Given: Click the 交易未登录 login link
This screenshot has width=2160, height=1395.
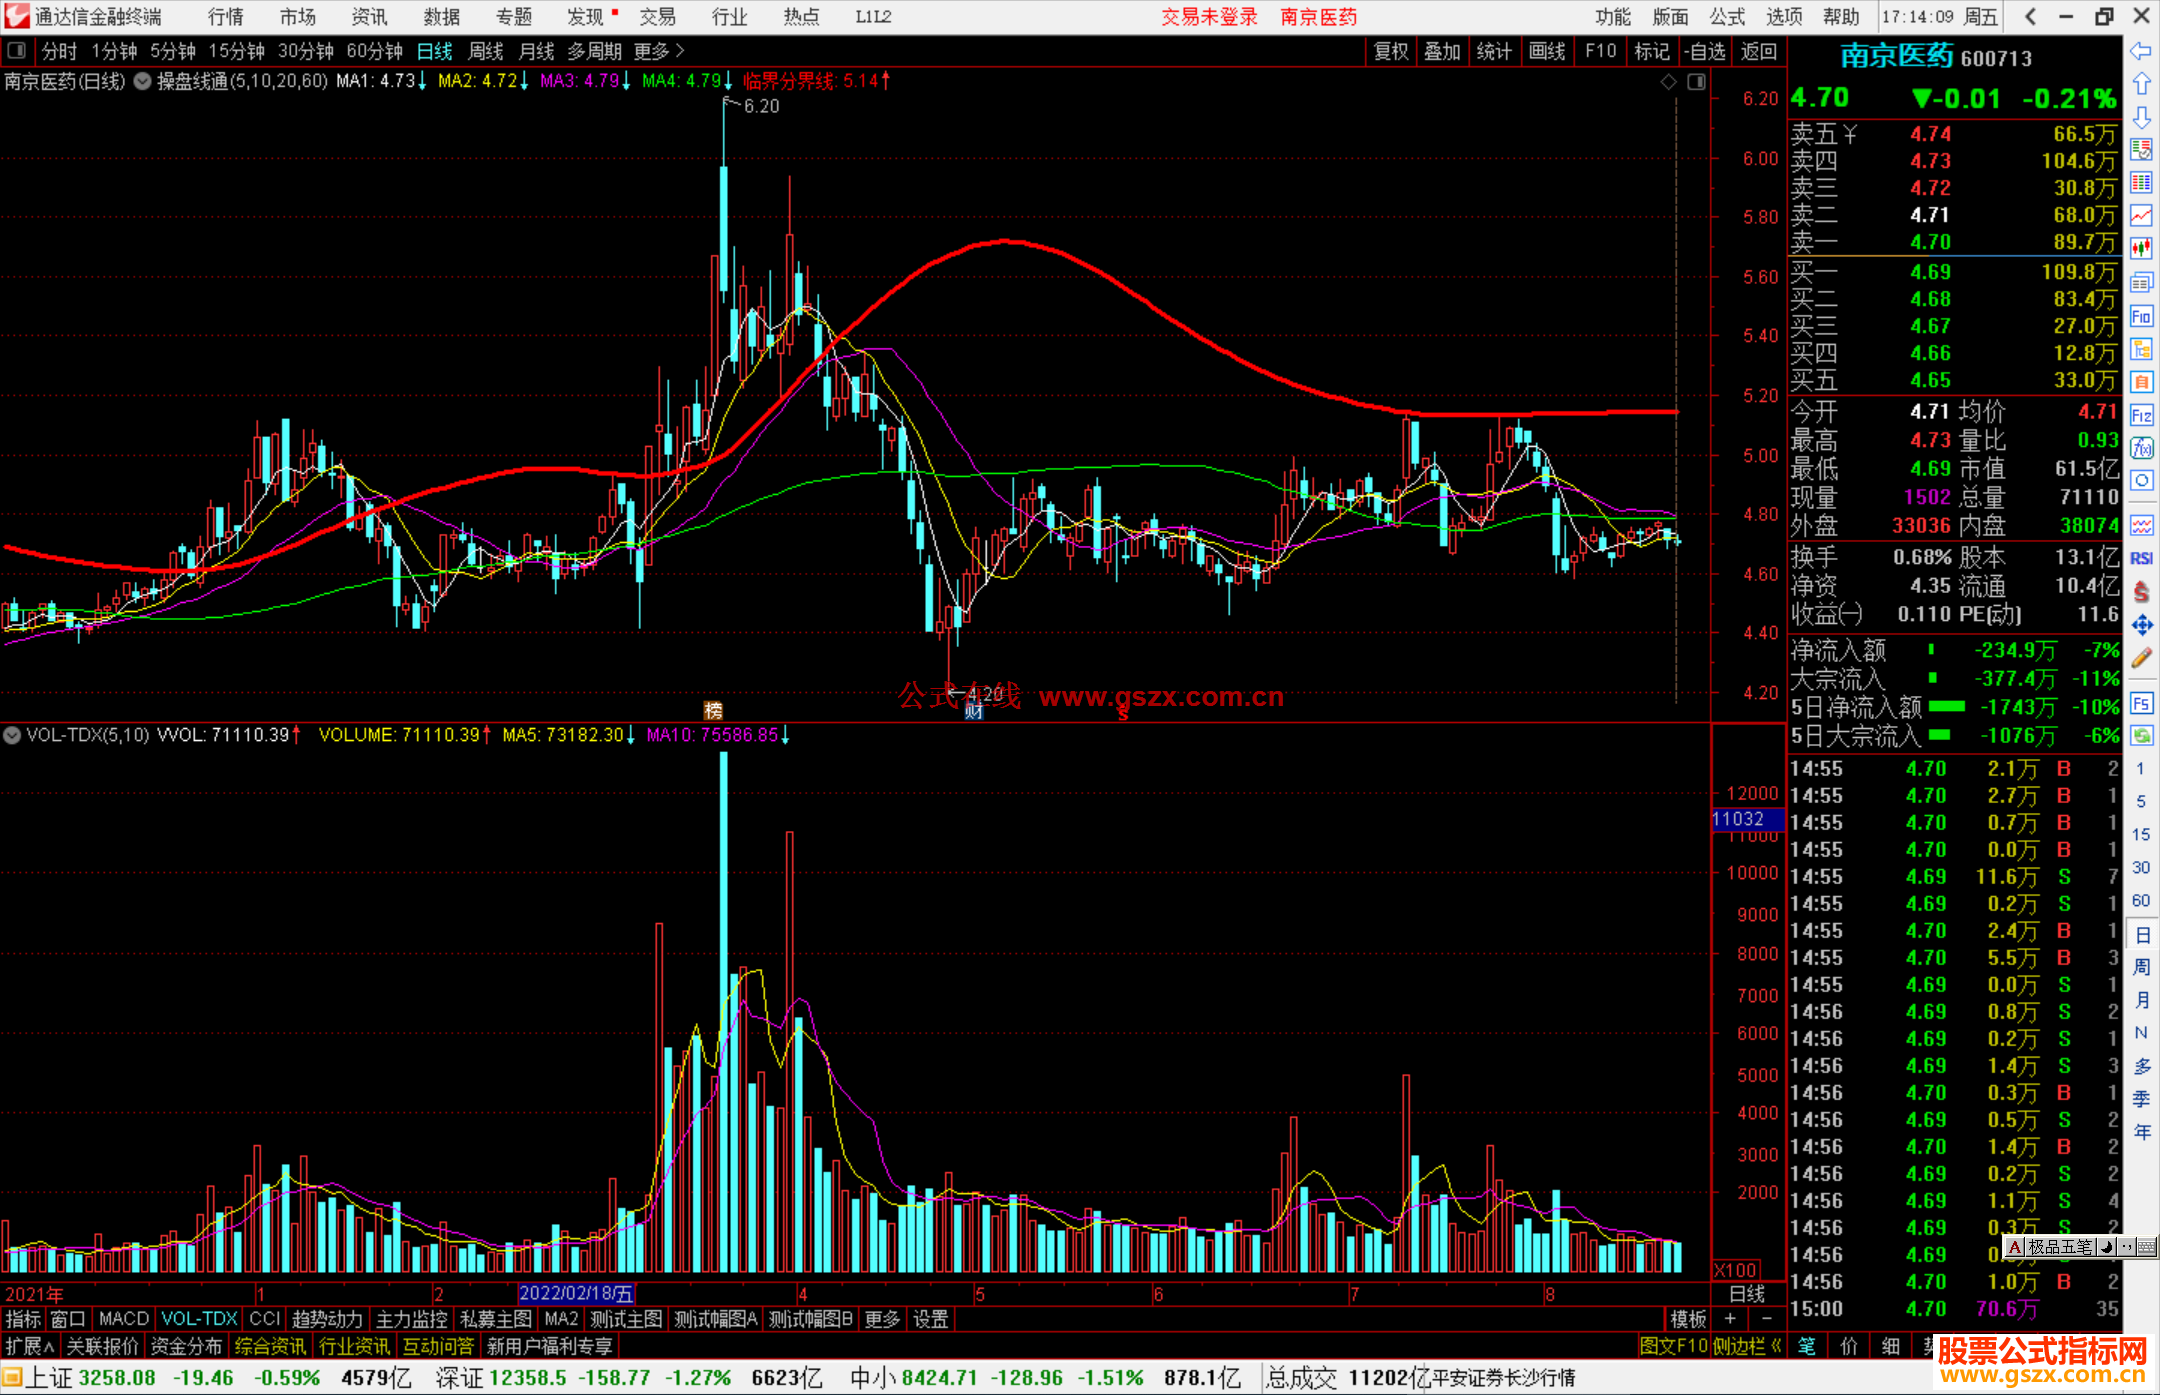Looking at the screenshot, I should [1209, 17].
